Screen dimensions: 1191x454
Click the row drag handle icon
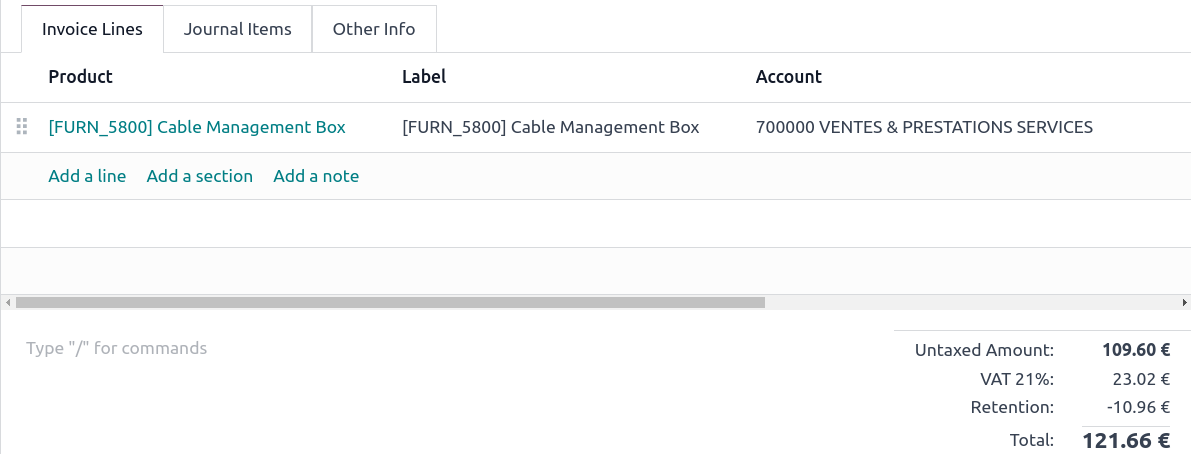21,127
